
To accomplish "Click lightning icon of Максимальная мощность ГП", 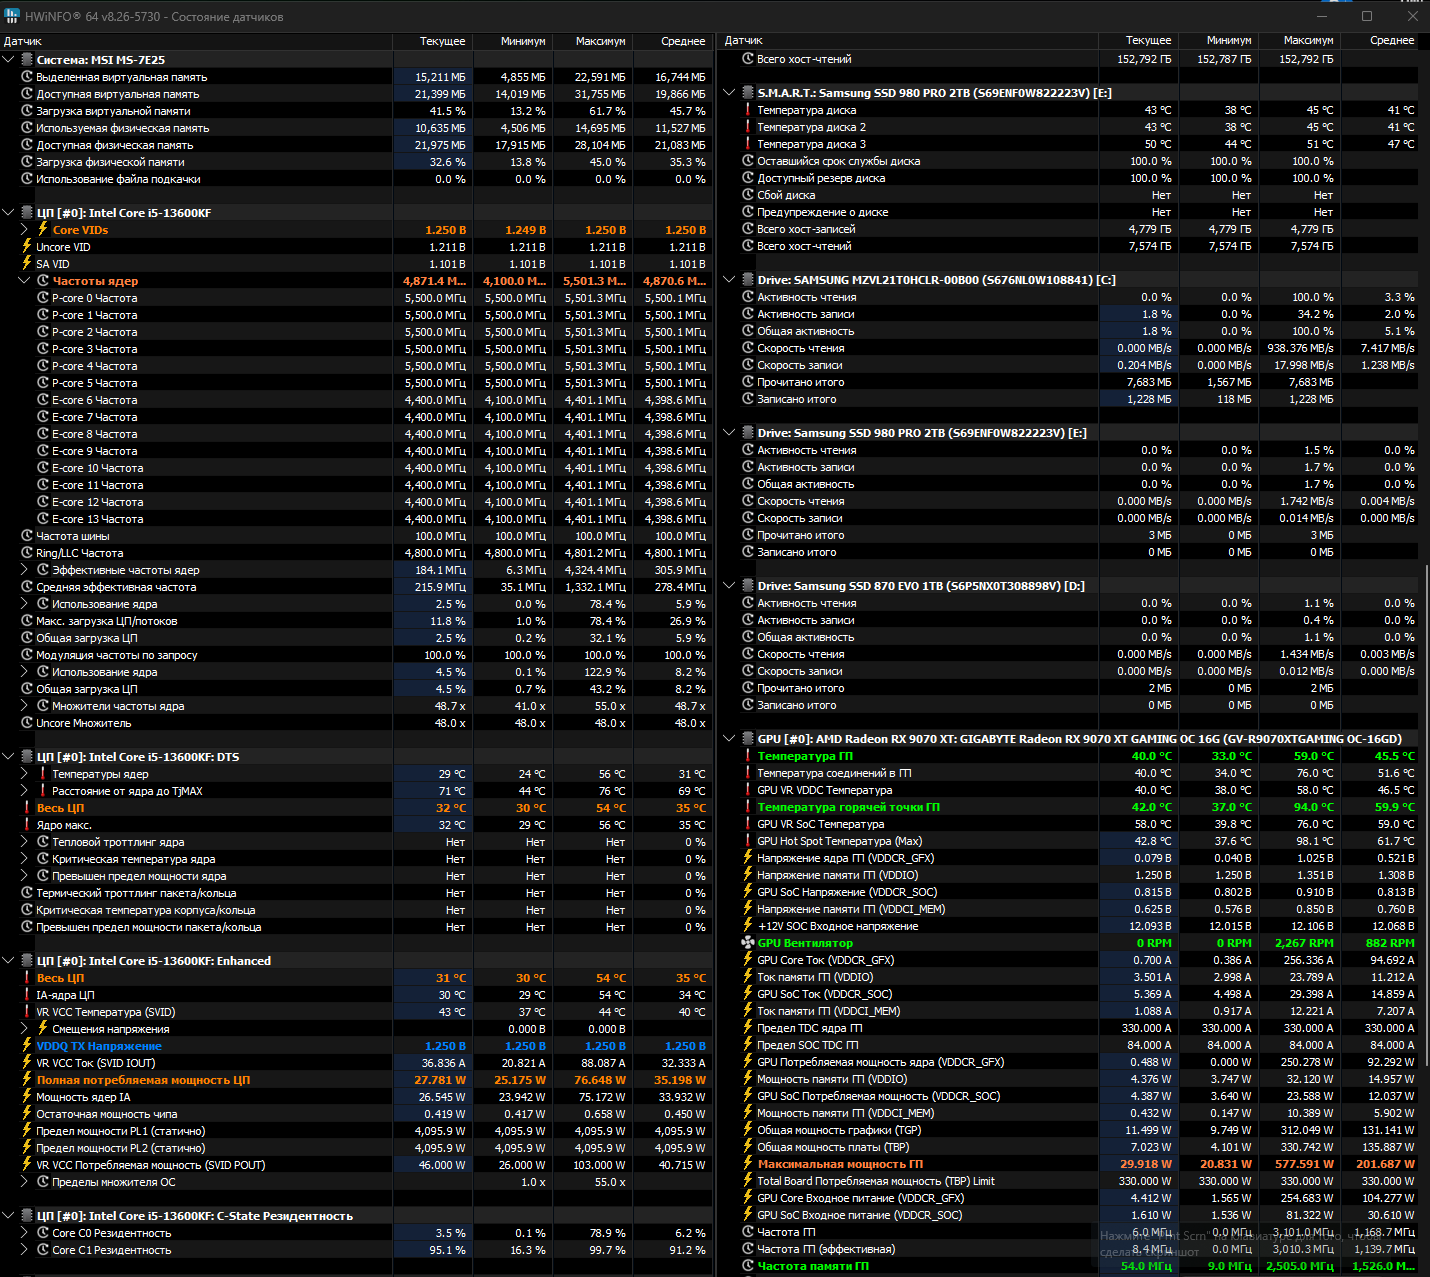I will (747, 1164).
